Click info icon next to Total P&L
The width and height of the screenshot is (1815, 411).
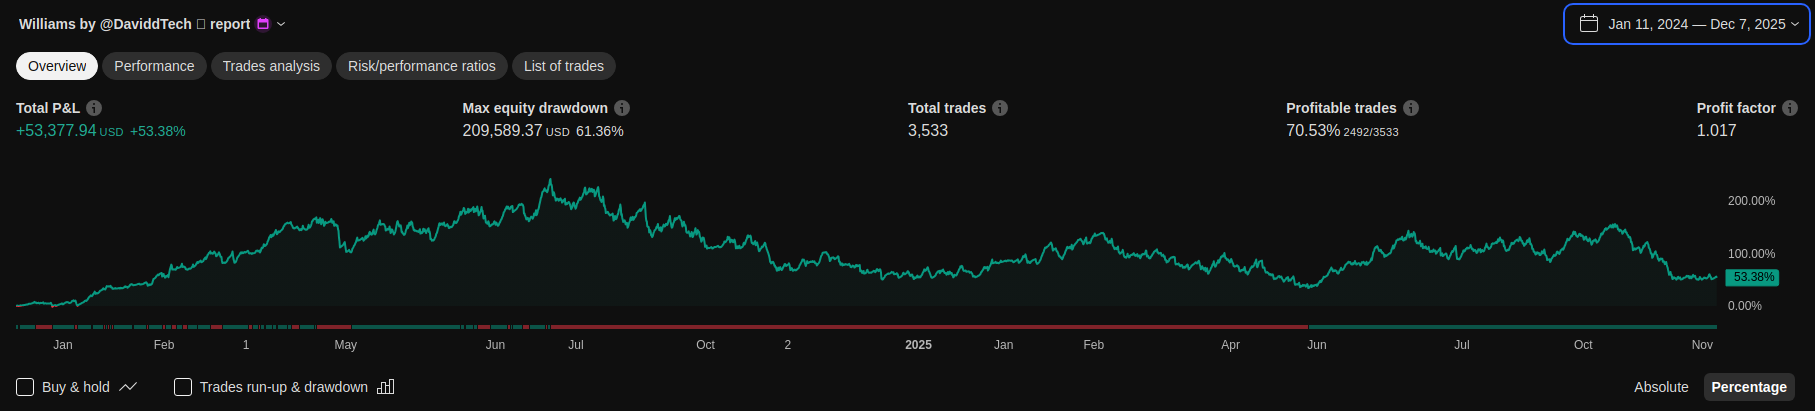coord(94,108)
